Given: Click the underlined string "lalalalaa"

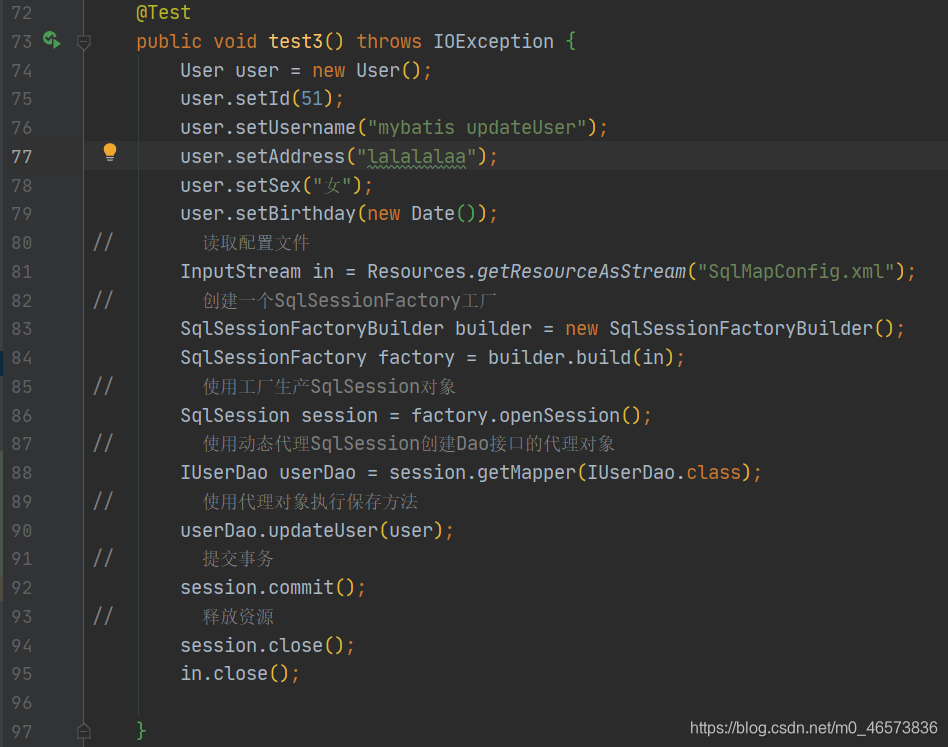Looking at the screenshot, I should [x=417, y=157].
